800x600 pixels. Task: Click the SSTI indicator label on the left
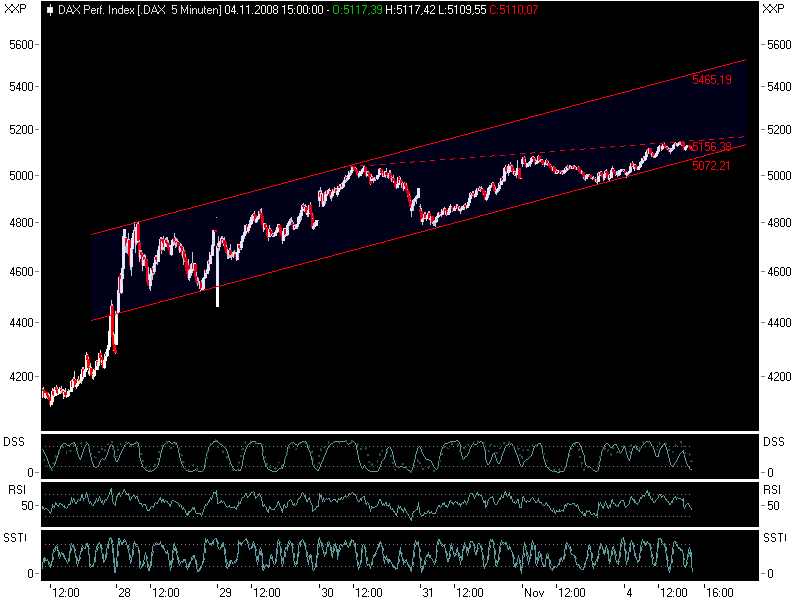pos(15,538)
